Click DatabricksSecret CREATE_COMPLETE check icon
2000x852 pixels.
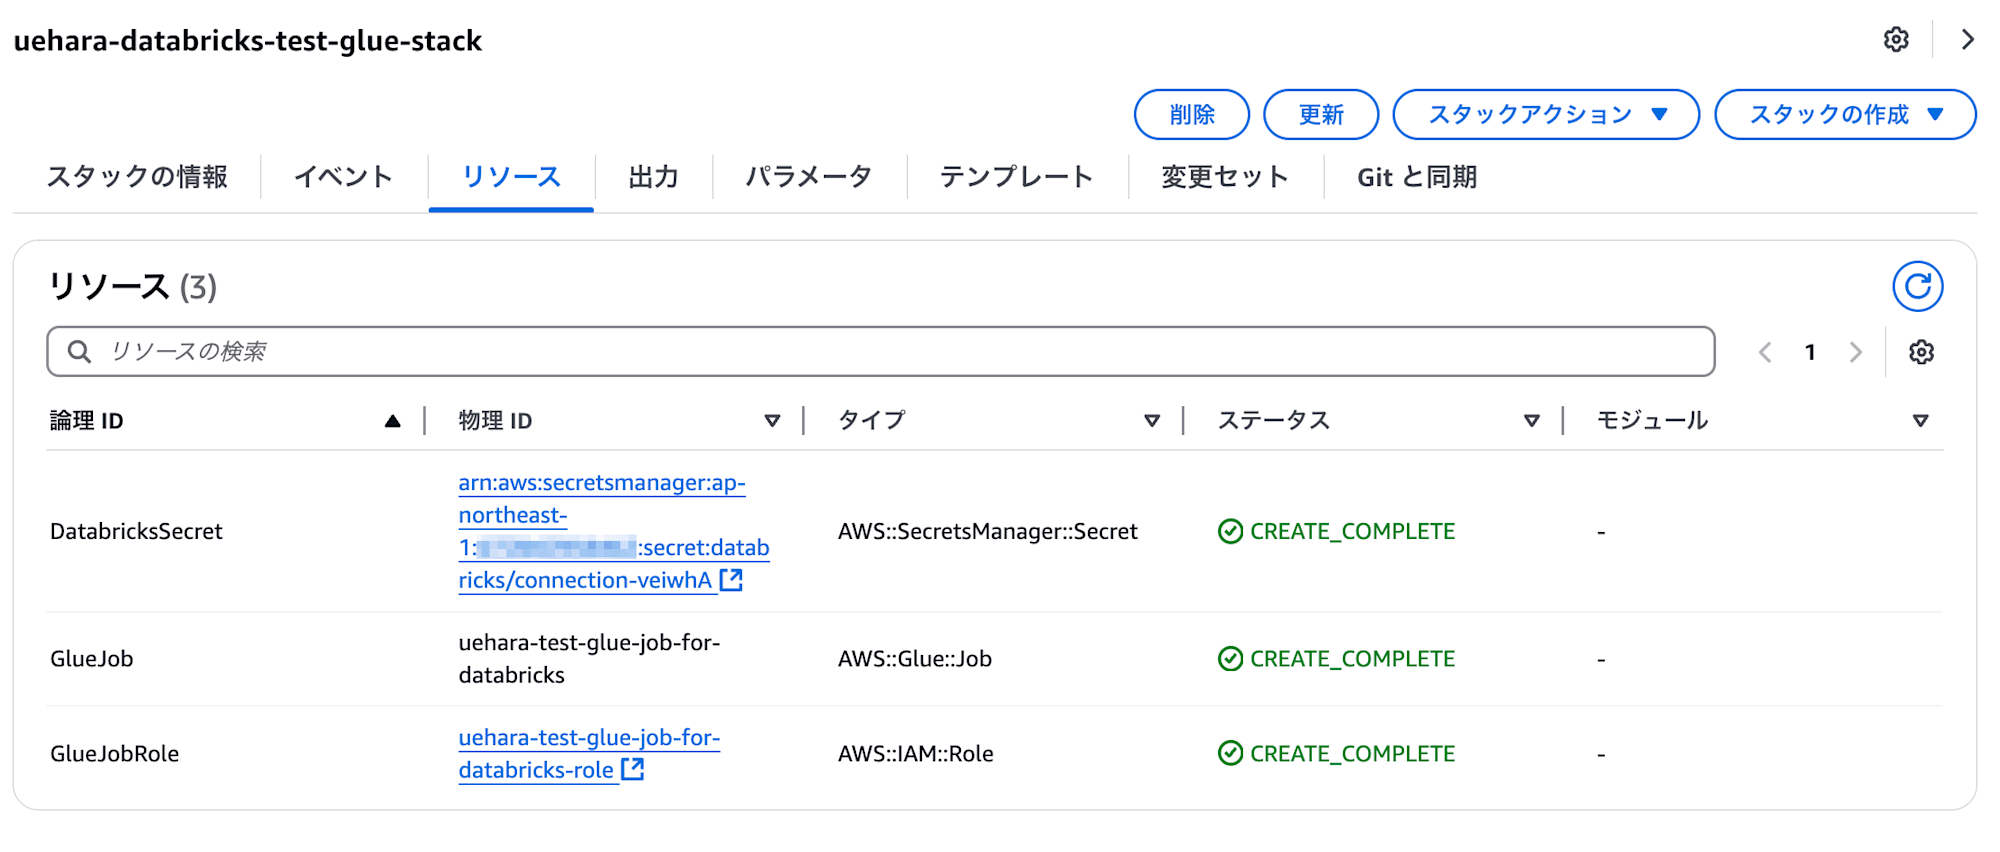pyautogui.click(x=1230, y=531)
